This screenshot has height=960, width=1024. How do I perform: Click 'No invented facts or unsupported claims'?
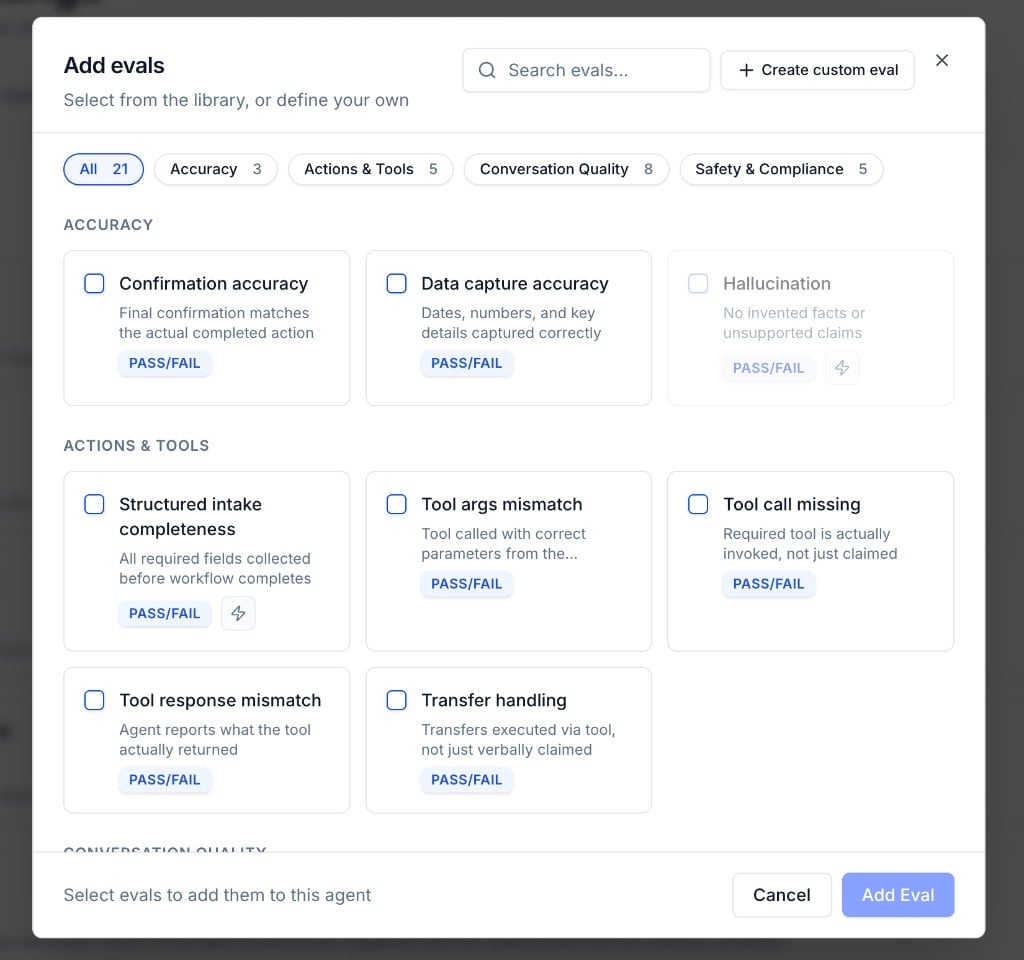click(x=793, y=323)
